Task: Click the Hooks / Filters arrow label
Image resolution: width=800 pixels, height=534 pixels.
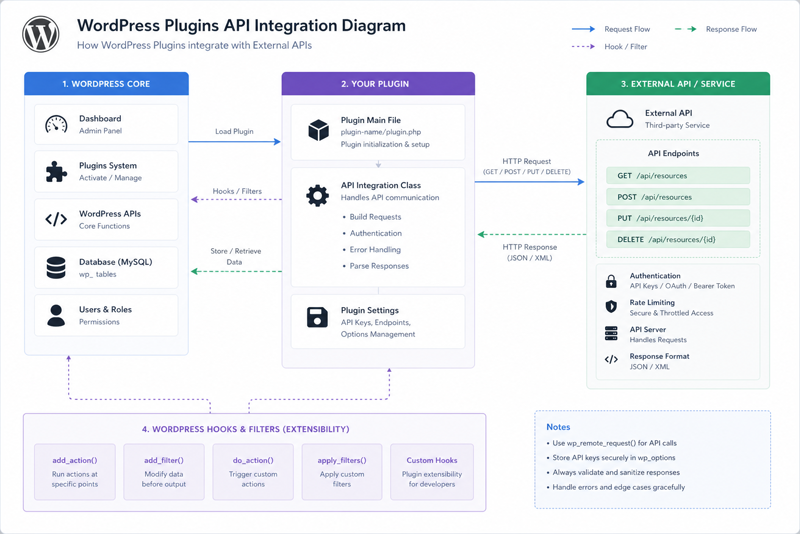Action: pos(237,191)
